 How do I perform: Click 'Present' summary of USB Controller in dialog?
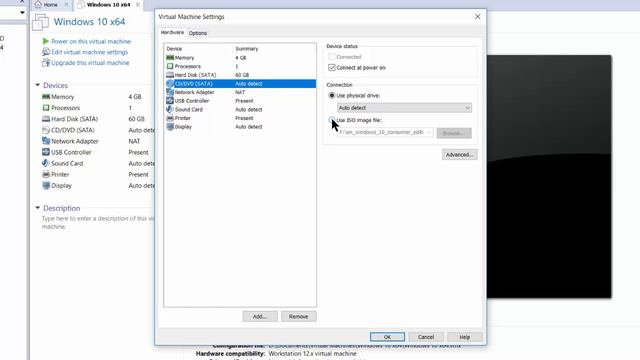(244, 100)
